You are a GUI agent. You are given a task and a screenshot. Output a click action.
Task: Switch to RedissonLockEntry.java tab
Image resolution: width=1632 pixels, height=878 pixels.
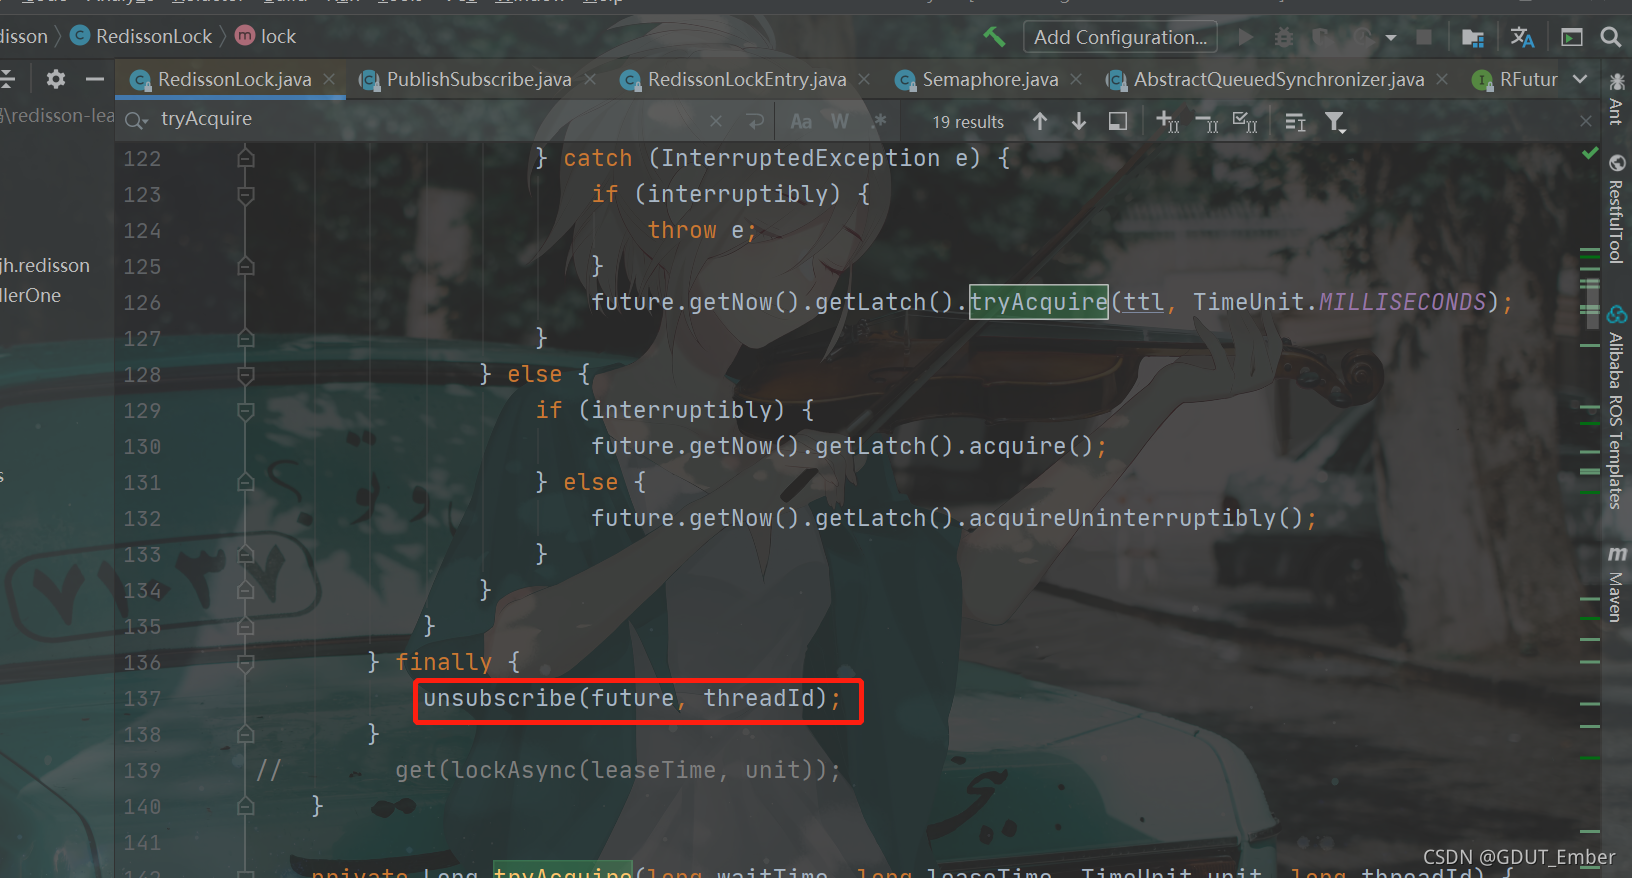(x=746, y=79)
